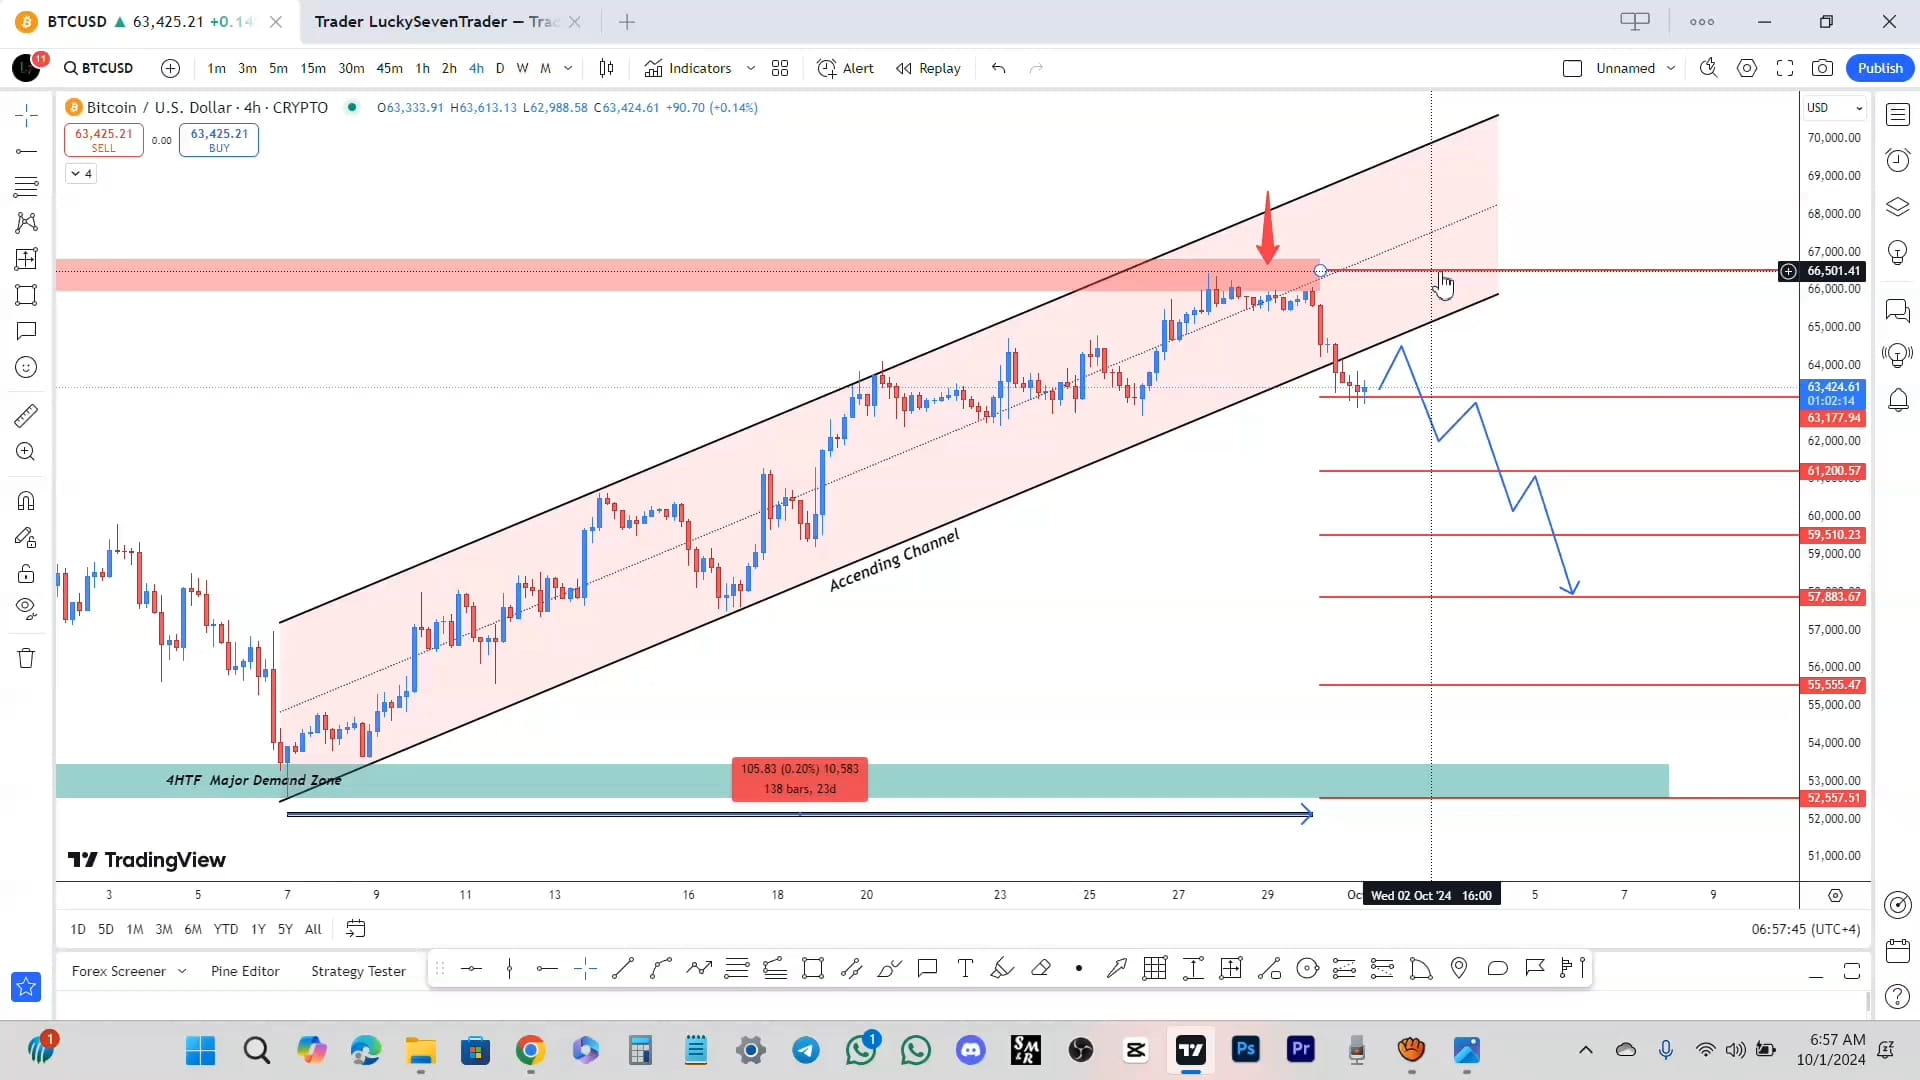Image resolution: width=1920 pixels, height=1080 pixels.
Task: Click the Publish button
Action: point(1880,67)
